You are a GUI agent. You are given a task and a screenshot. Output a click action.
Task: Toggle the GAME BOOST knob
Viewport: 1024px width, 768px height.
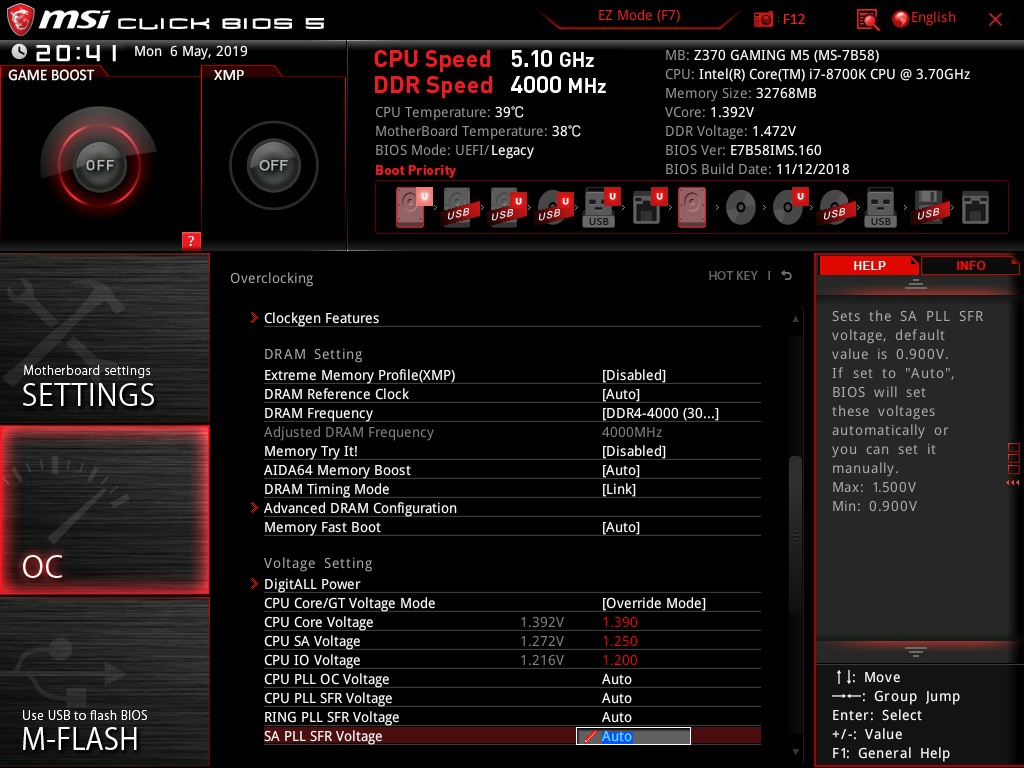99,165
